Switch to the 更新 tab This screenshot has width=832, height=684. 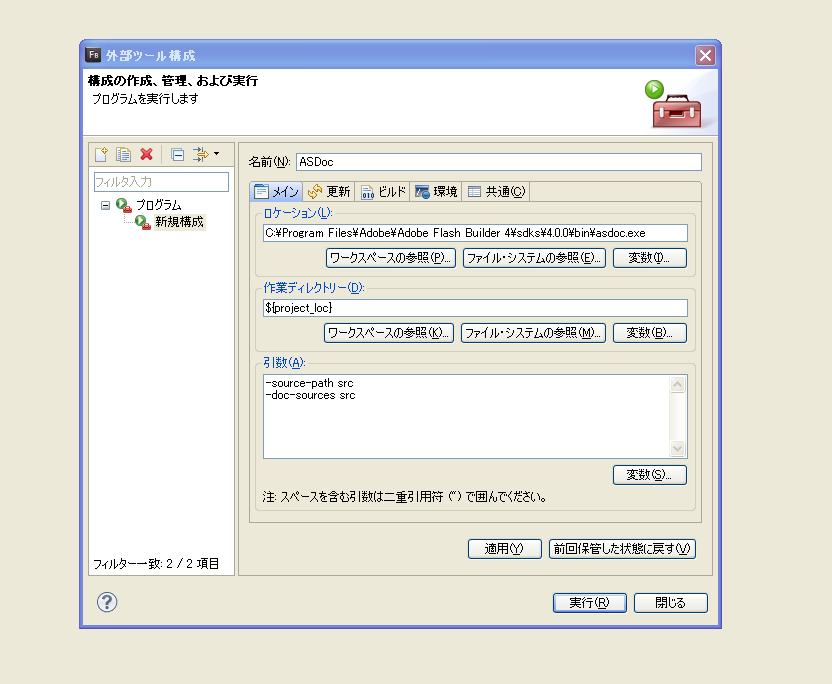coord(329,192)
